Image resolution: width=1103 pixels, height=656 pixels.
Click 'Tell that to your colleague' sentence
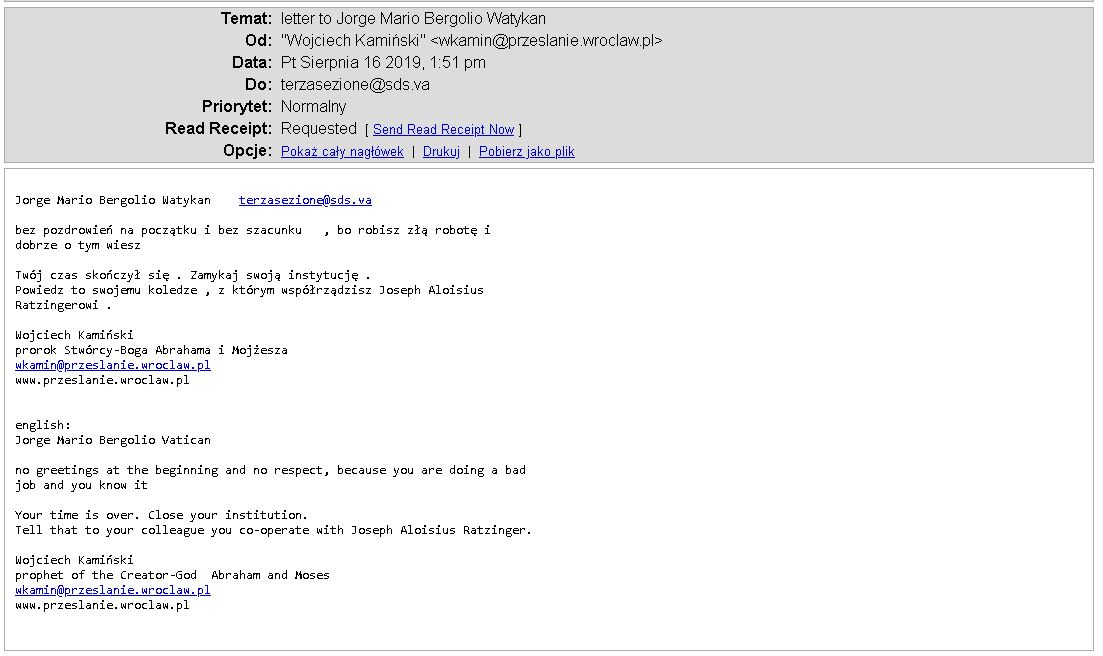[273, 530]
